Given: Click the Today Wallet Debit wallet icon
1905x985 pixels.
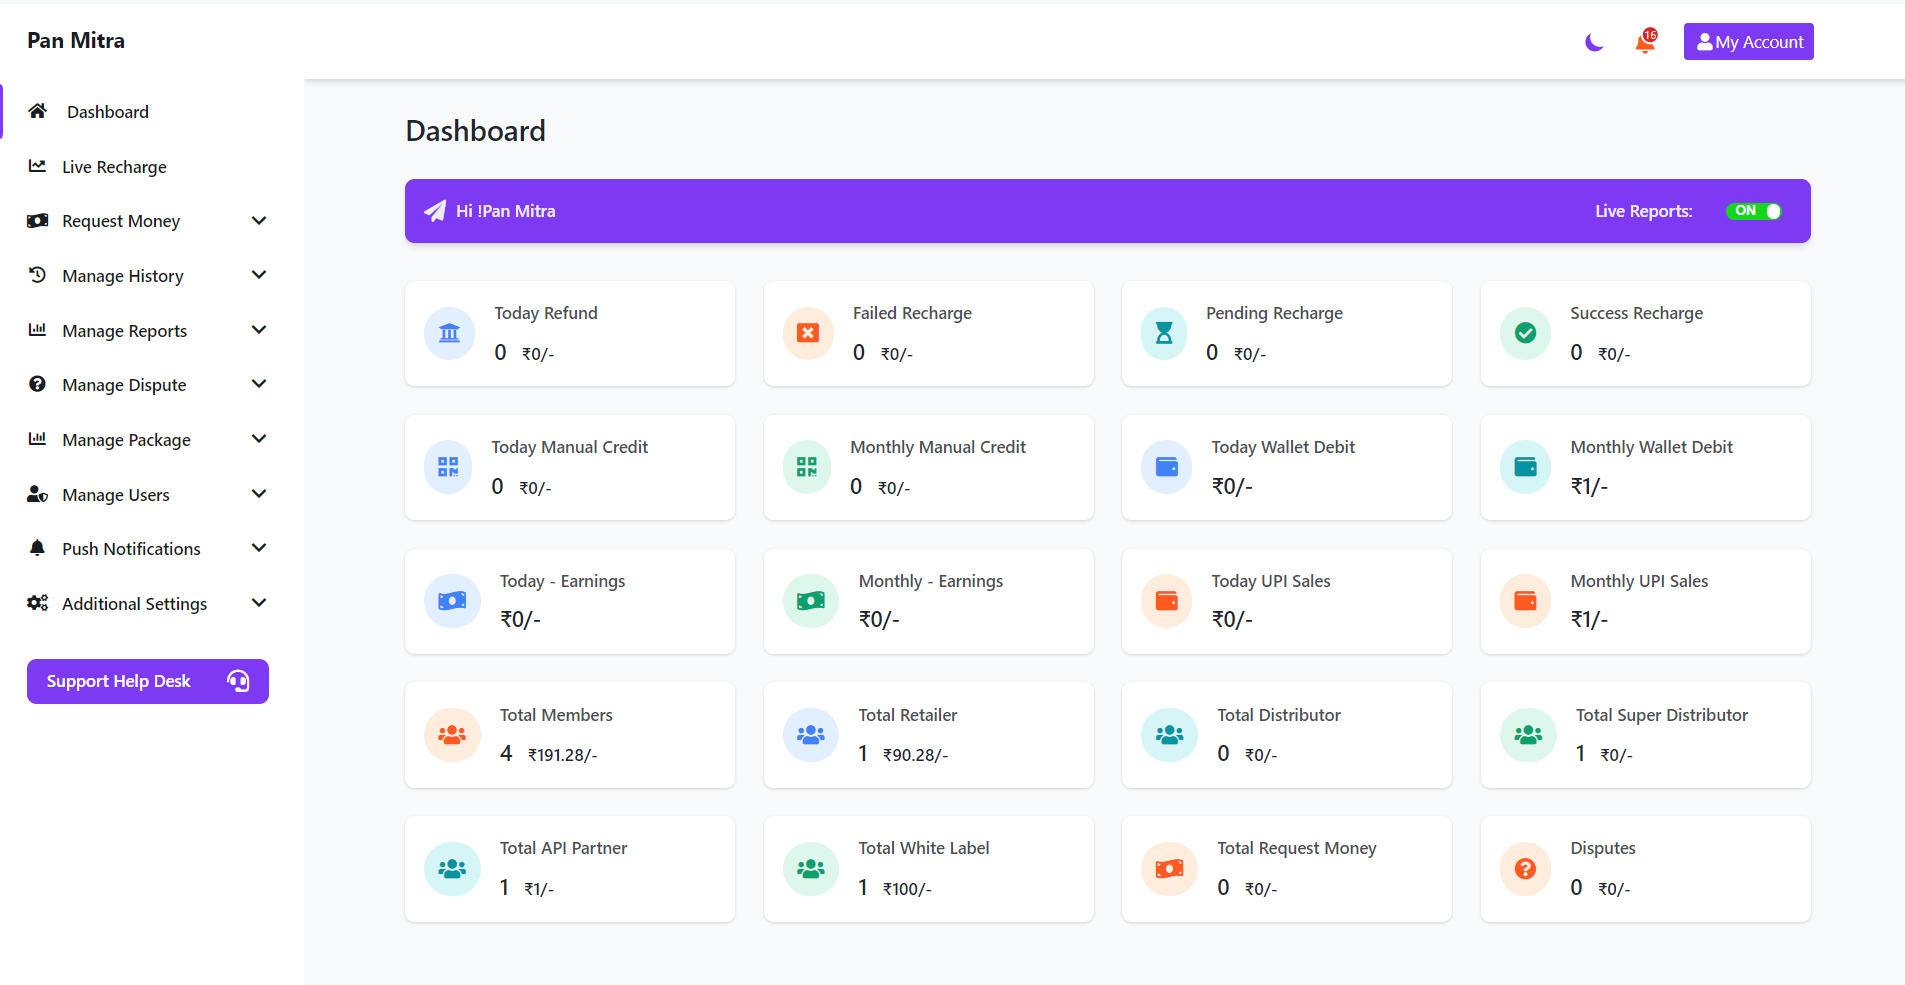Looking at the screenshot, I should (x=1167, y=467).
